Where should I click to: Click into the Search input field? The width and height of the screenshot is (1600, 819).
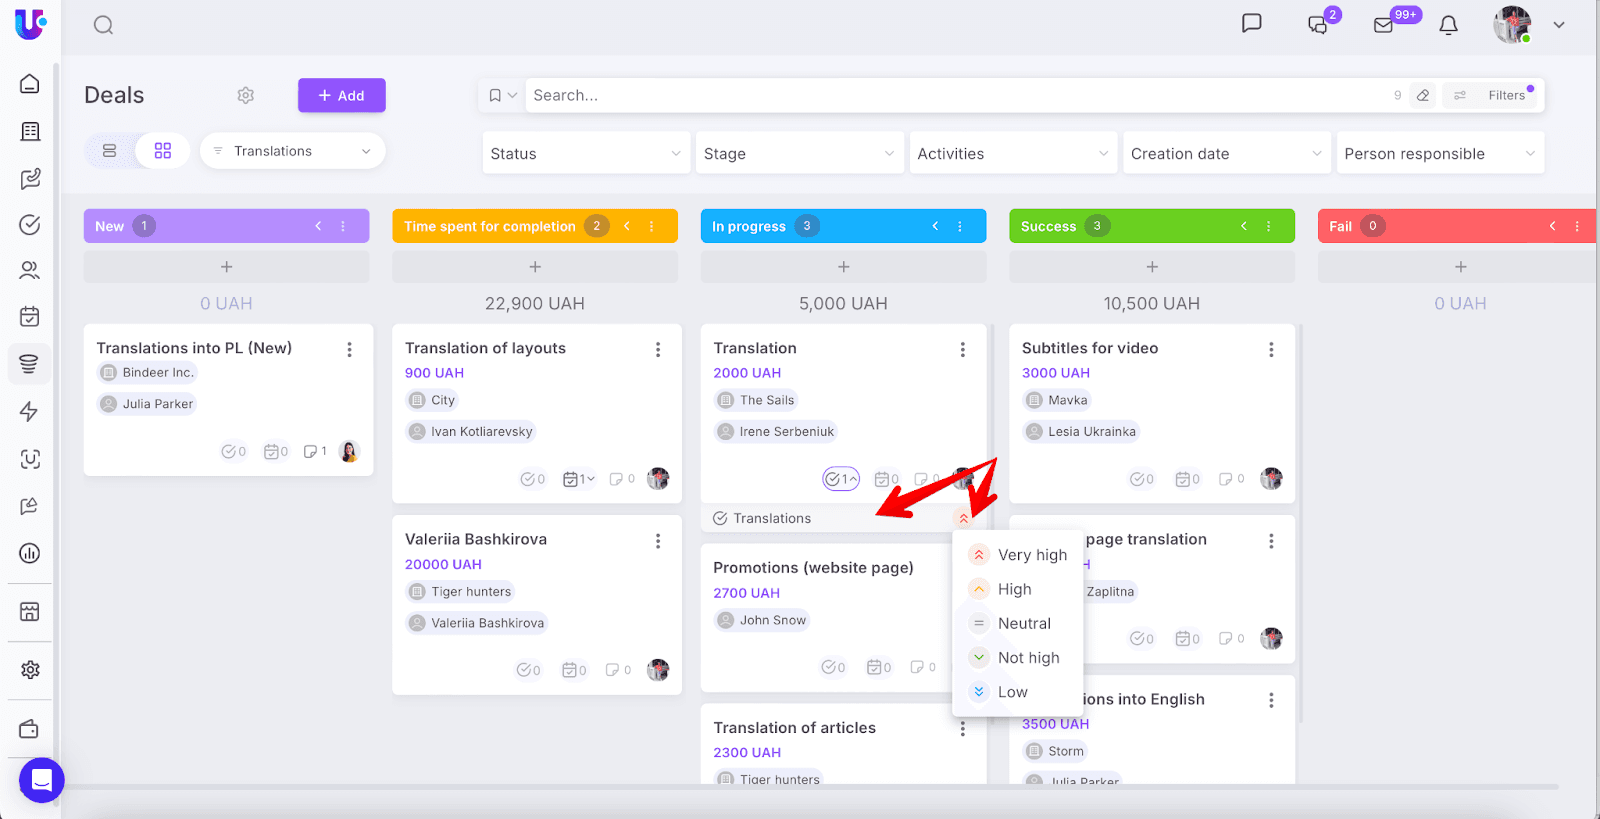(950, 95)
